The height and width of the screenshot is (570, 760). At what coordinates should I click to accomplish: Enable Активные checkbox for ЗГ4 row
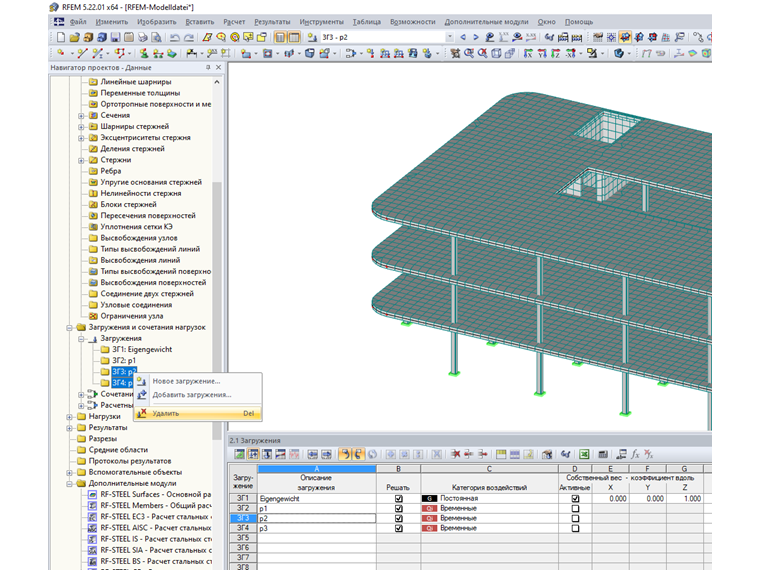[575, 528]
